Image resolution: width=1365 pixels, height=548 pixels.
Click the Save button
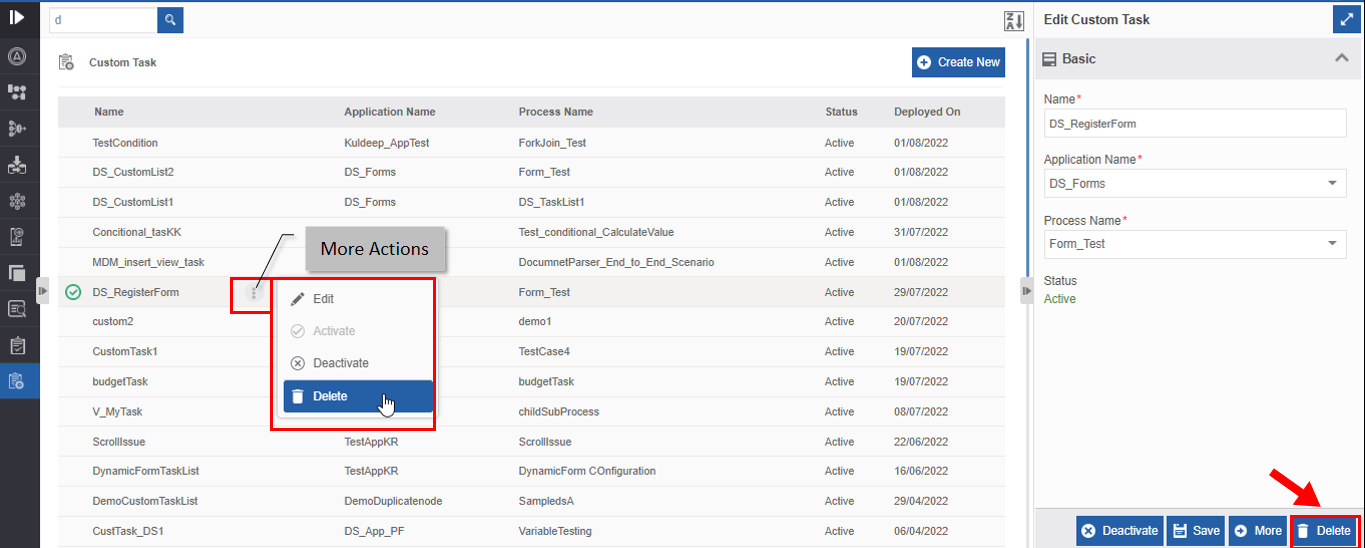coord(1196,531)
